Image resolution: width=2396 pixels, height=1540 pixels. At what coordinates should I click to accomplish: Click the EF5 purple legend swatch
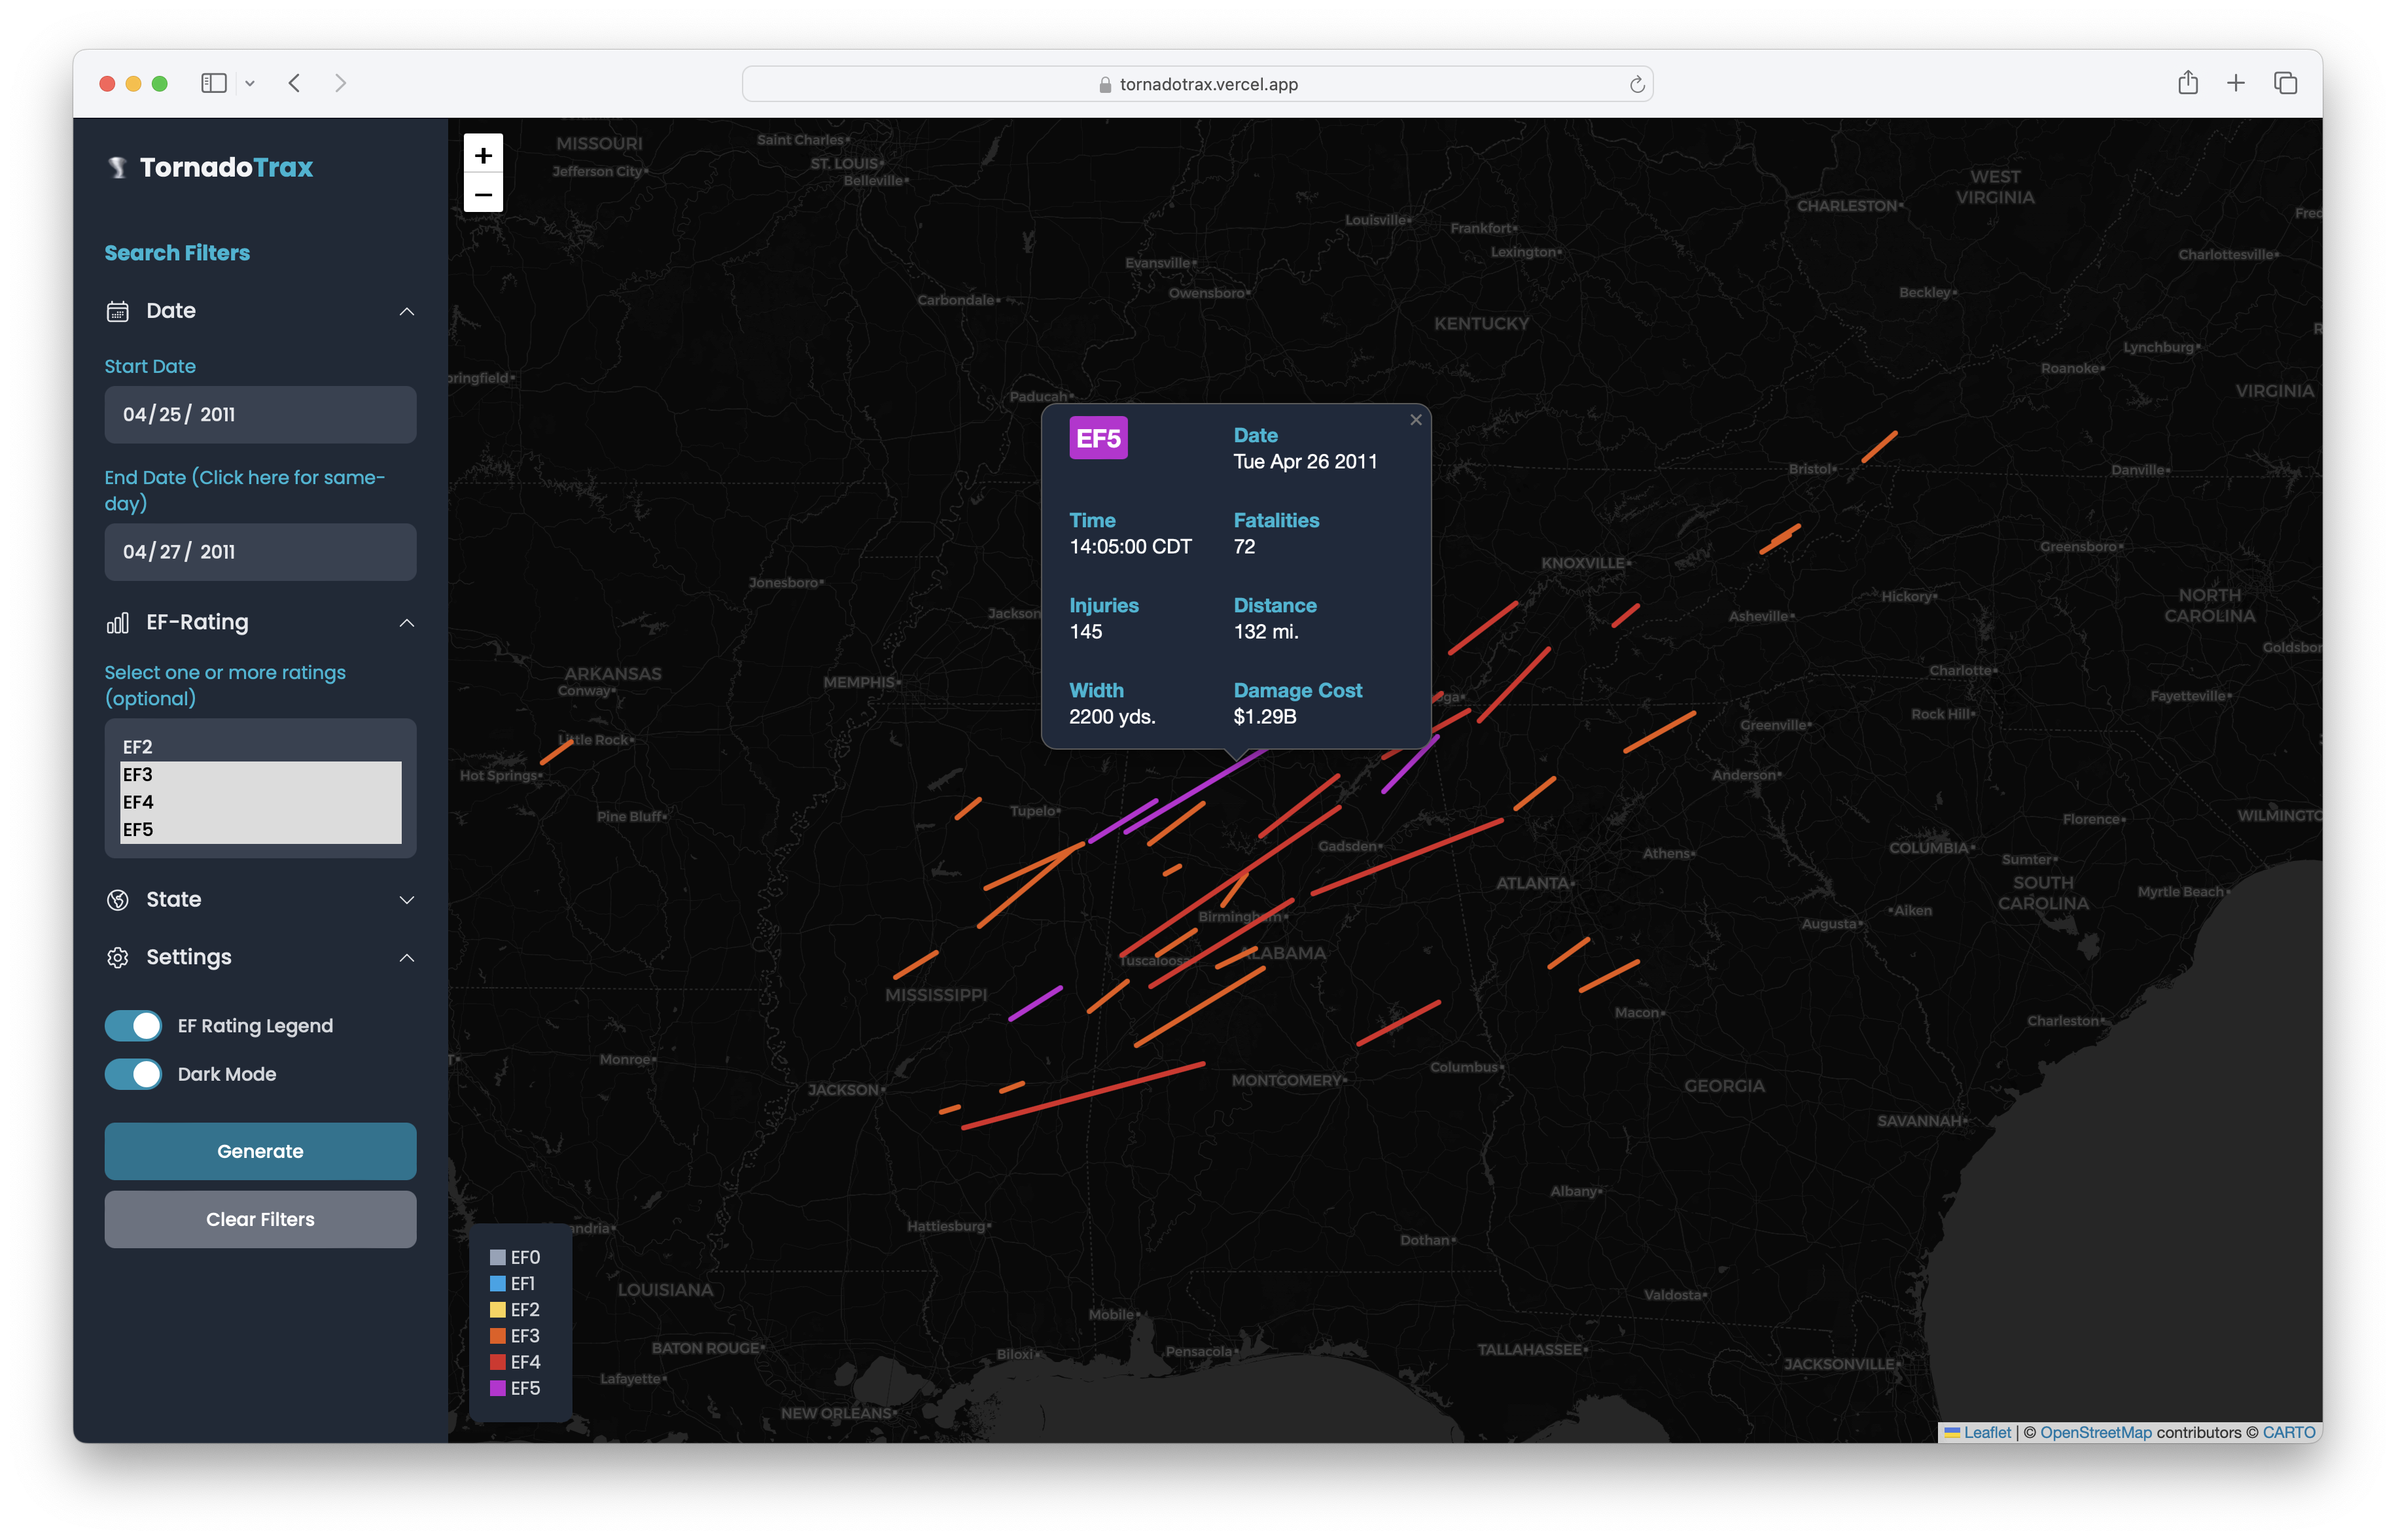497,1388
